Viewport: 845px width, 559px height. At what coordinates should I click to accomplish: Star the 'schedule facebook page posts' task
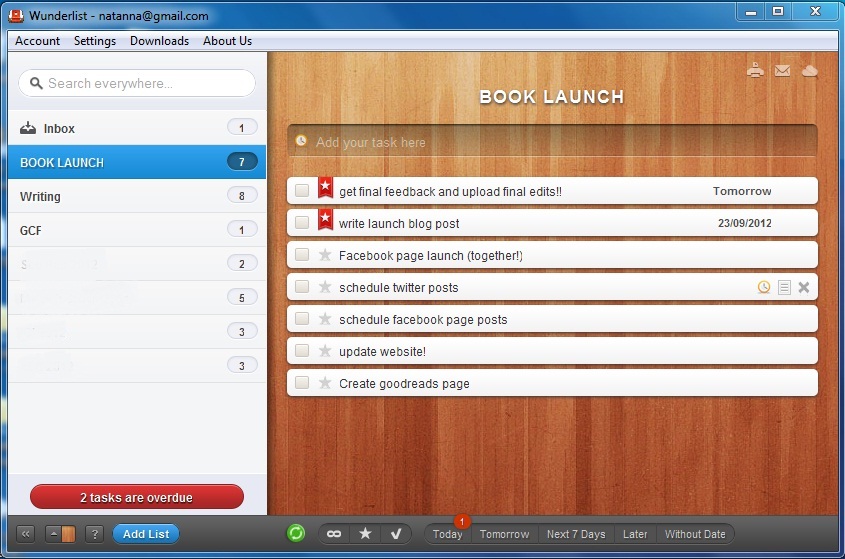(x=324, y=319)
